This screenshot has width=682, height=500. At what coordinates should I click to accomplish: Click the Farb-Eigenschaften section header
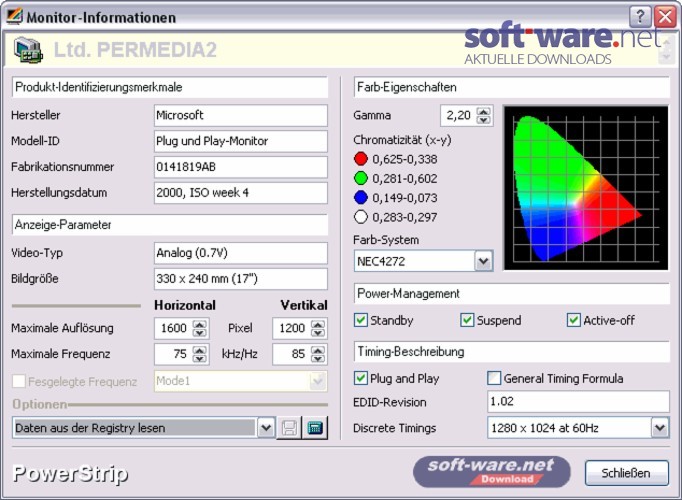coord(512,87)
